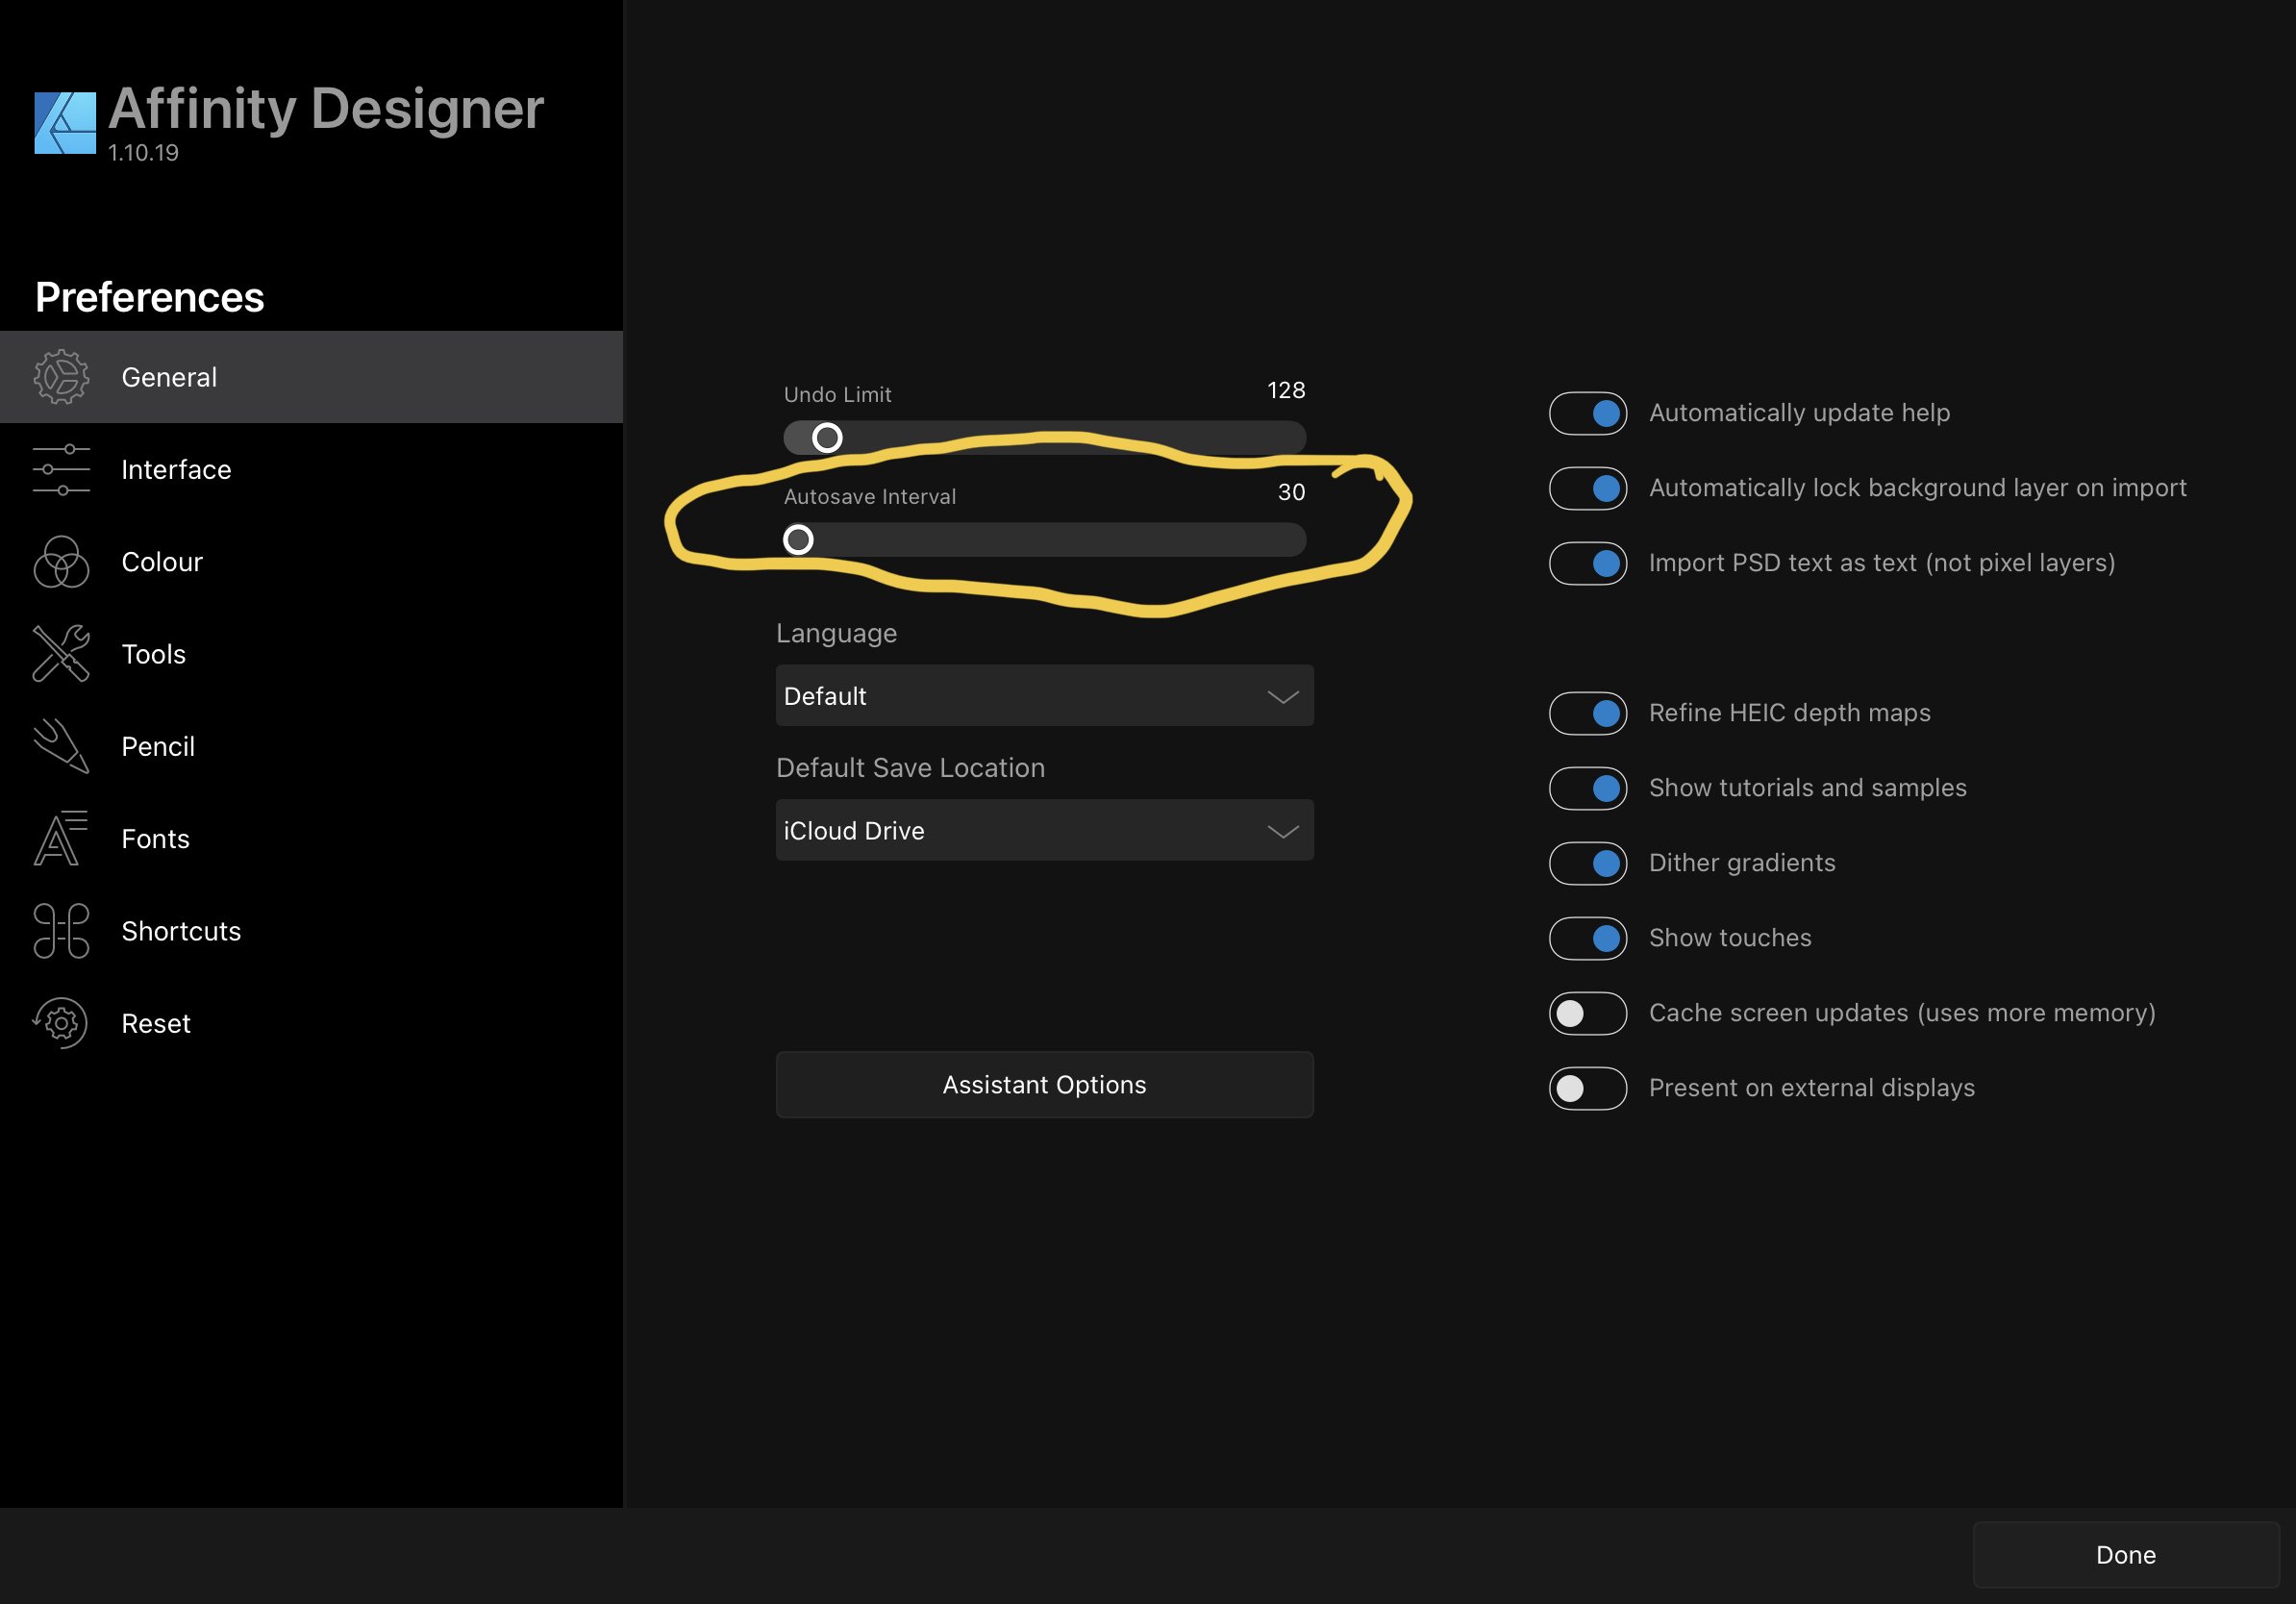Open Assistant Options

coord(1044,1085)
